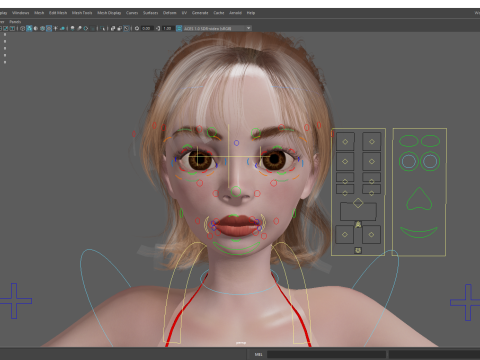Viewport: 480px width, 360px height.
Task: Select the blue cross control at left edge
Action: [x=14, y=301]
